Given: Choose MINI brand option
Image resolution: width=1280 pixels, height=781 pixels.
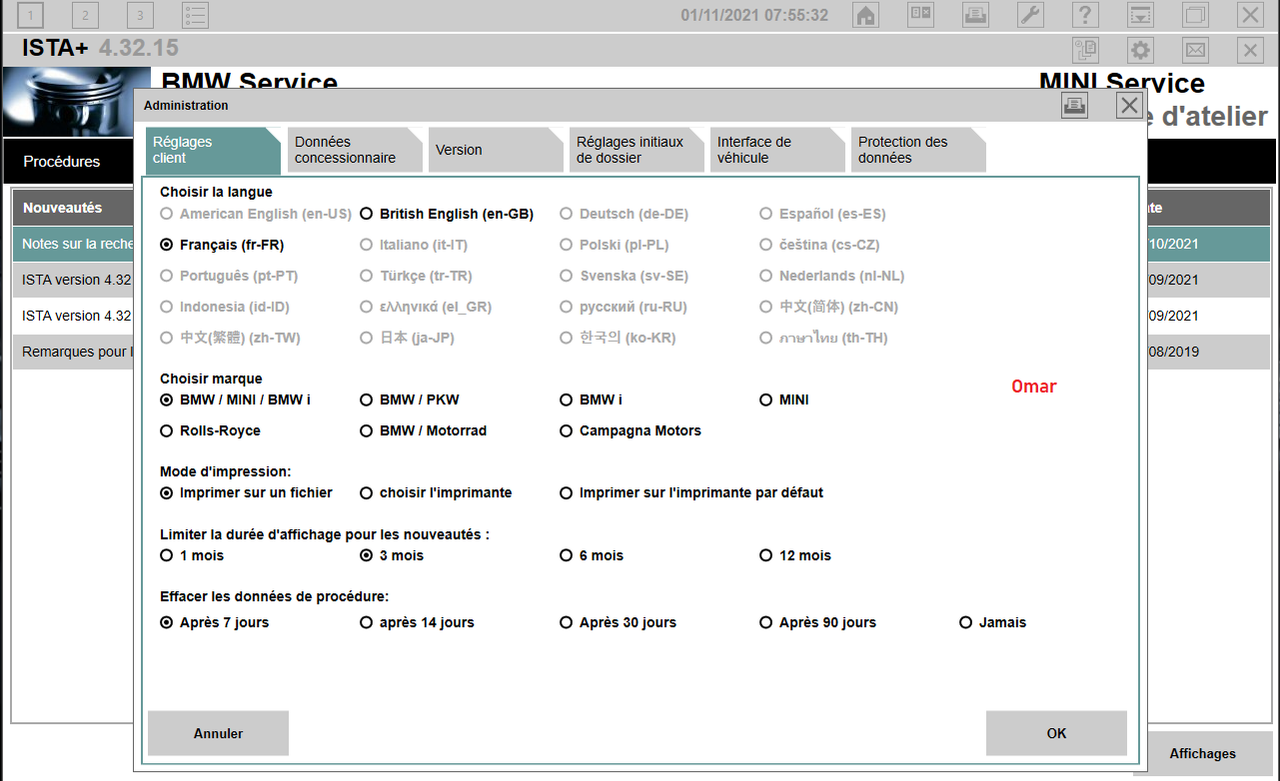Looking at the screenshot, I should point(785,400).
